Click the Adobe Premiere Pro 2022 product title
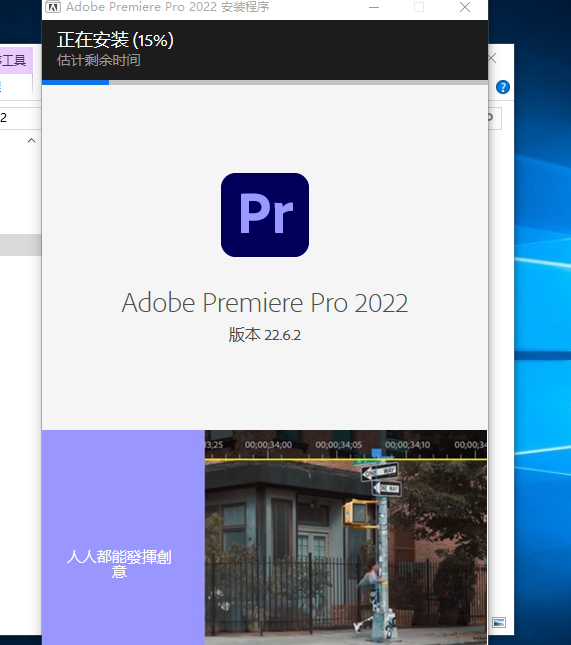This screenshot has width=571, height=645. click(x=265, y=303)
